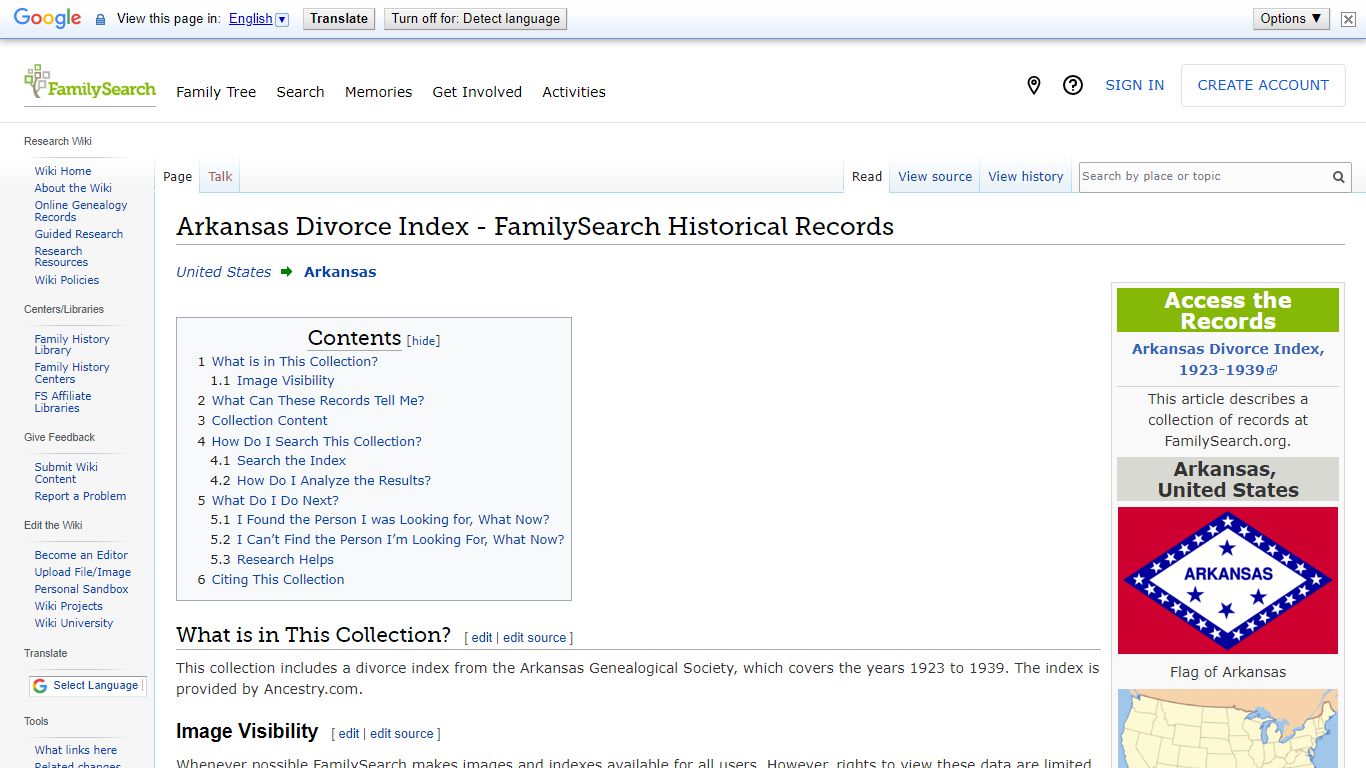Click edit source beside What is in This Collection?

pyautogui.click(x=535, y=638)
